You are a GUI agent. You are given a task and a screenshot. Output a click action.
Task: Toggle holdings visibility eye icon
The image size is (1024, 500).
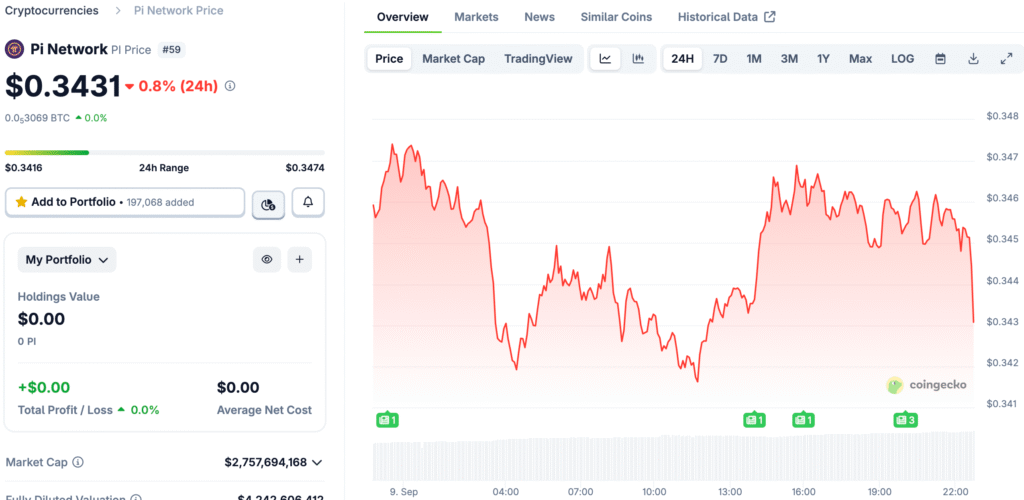(266, 260)
